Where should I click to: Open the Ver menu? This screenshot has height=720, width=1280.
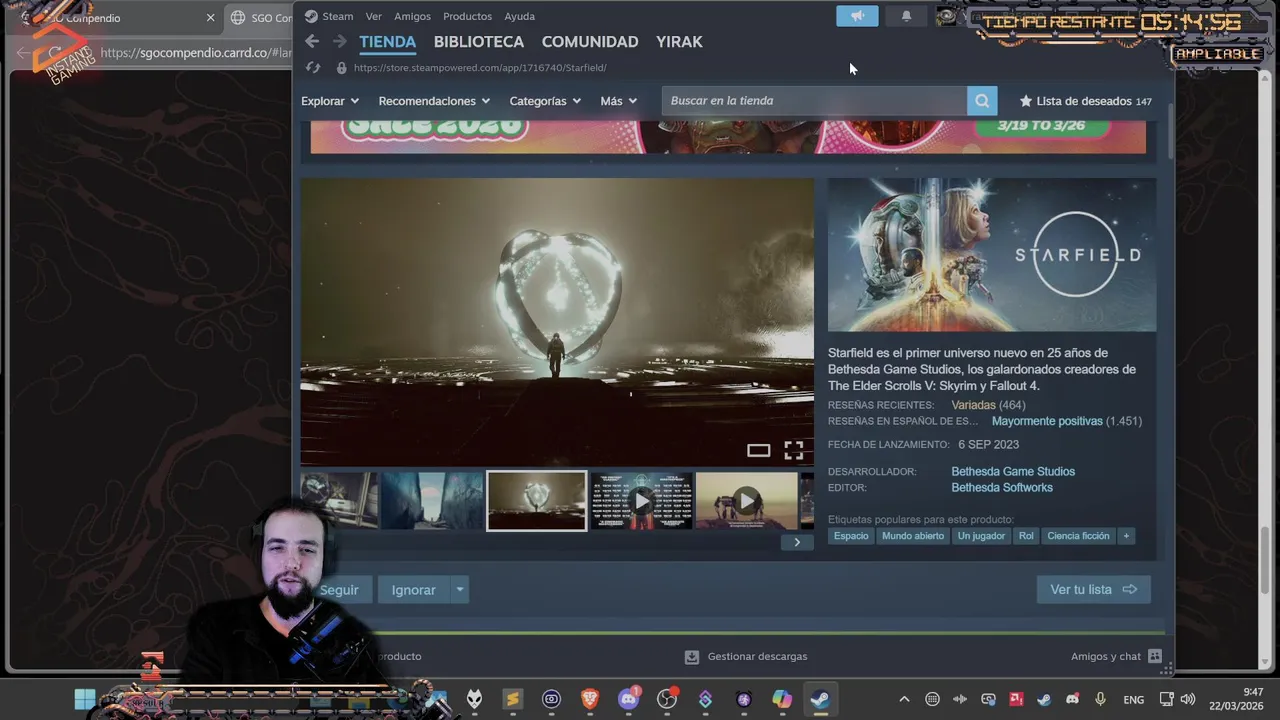click(373, 16)
